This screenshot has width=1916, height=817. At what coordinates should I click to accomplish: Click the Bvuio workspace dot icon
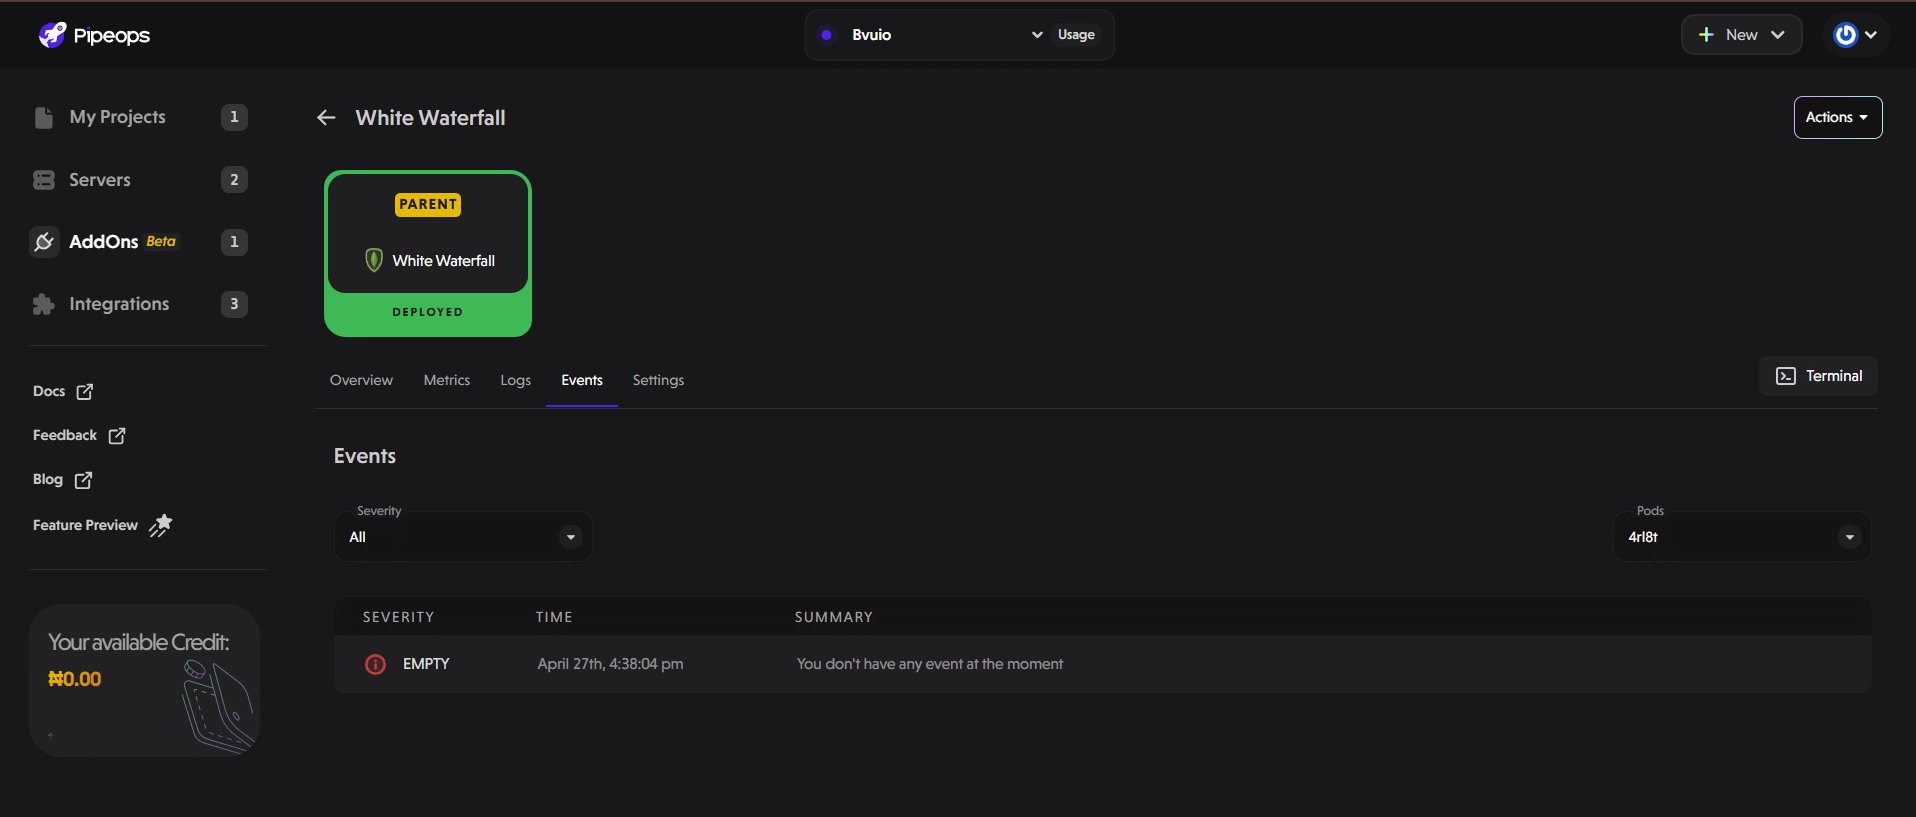point(826,35)
